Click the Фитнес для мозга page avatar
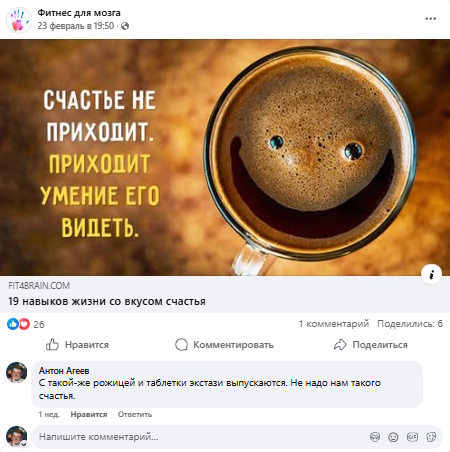The height and width of the screenshot is (452, 450). (19, 20)
